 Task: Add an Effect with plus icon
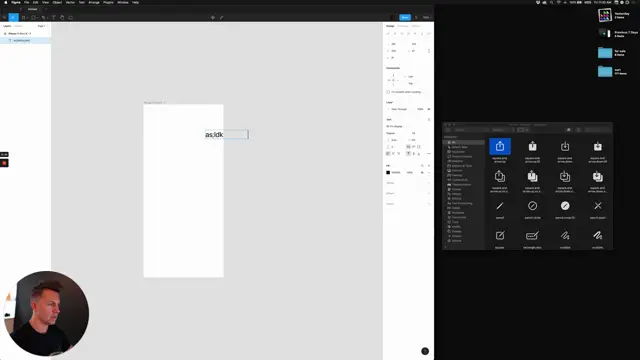tap(429, 193)
